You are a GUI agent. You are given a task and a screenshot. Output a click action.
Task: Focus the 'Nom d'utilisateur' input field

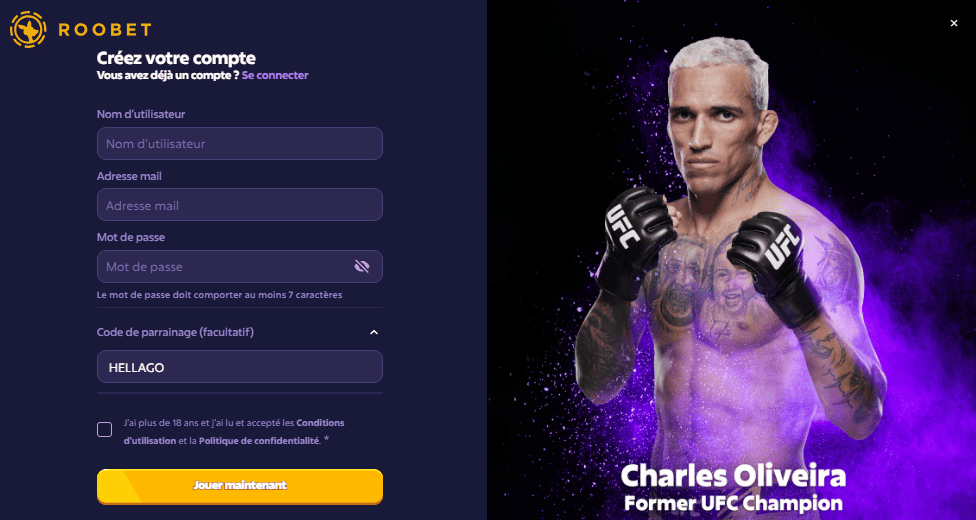tap(239, 144)
